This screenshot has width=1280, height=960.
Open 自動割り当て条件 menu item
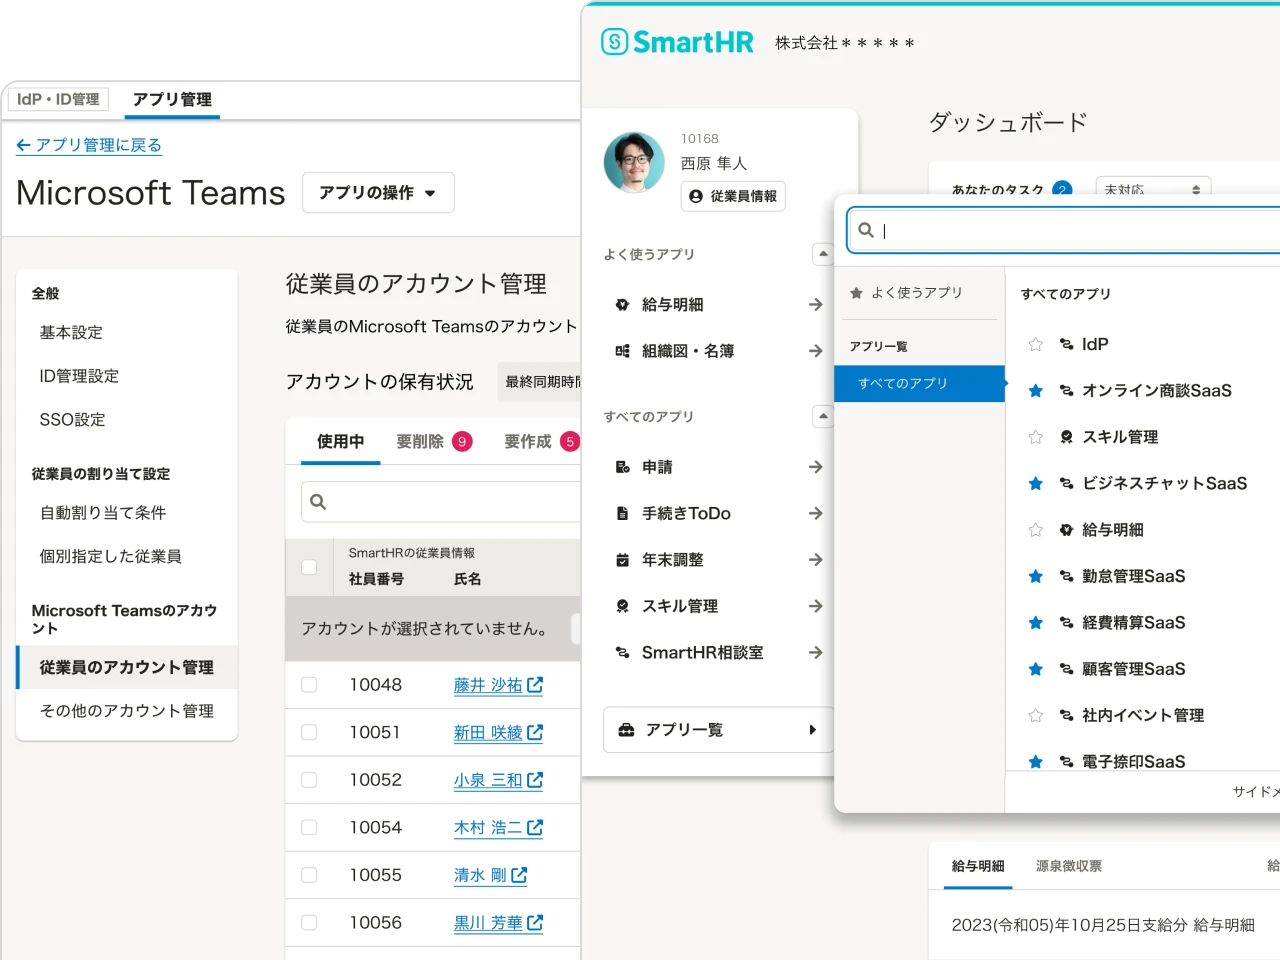point(103,513)
